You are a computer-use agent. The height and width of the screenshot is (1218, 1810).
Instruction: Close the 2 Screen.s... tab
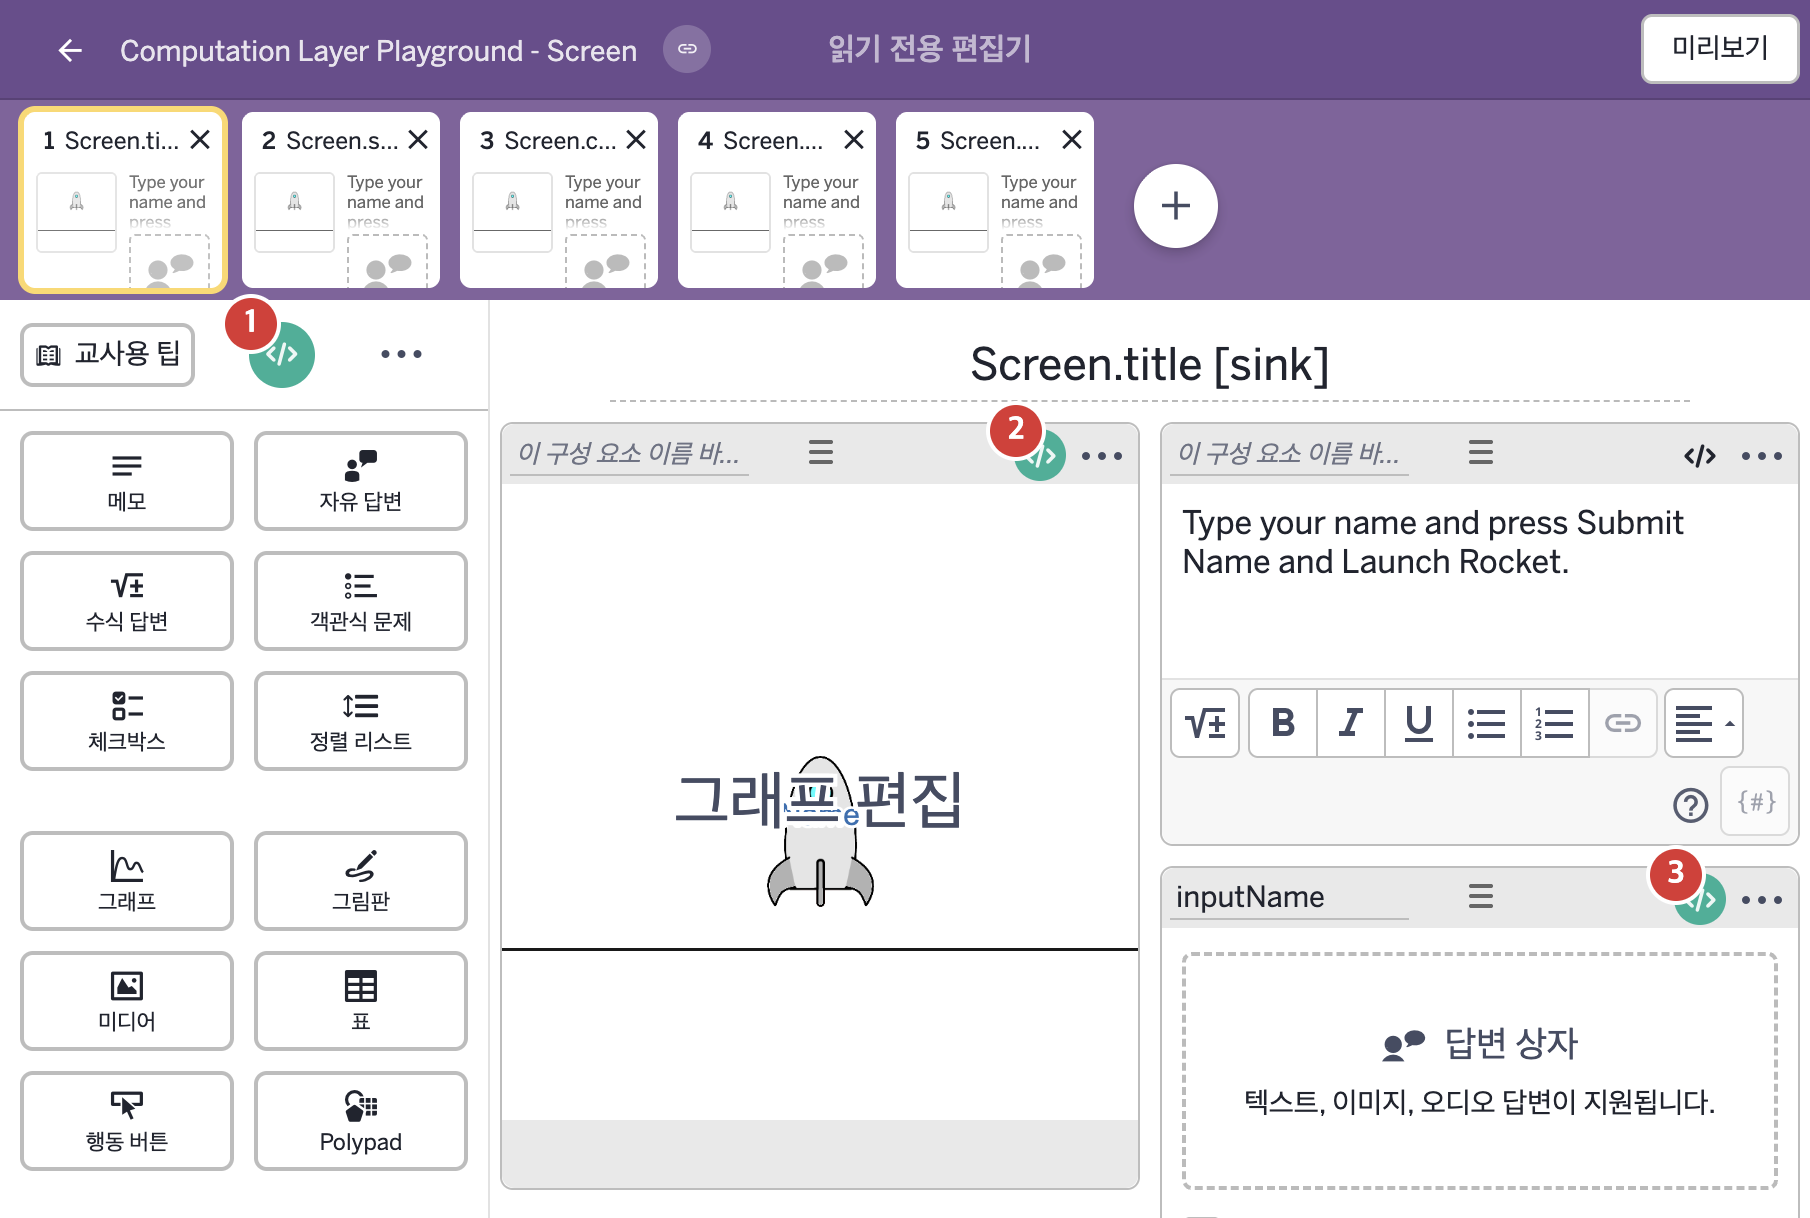(x=418, y=140)
